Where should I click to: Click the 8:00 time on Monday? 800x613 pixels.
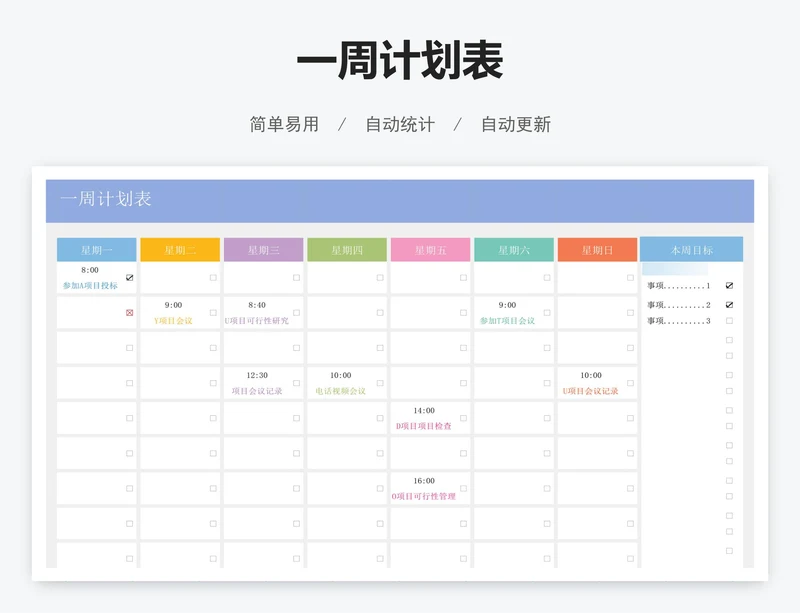point(90,270)
